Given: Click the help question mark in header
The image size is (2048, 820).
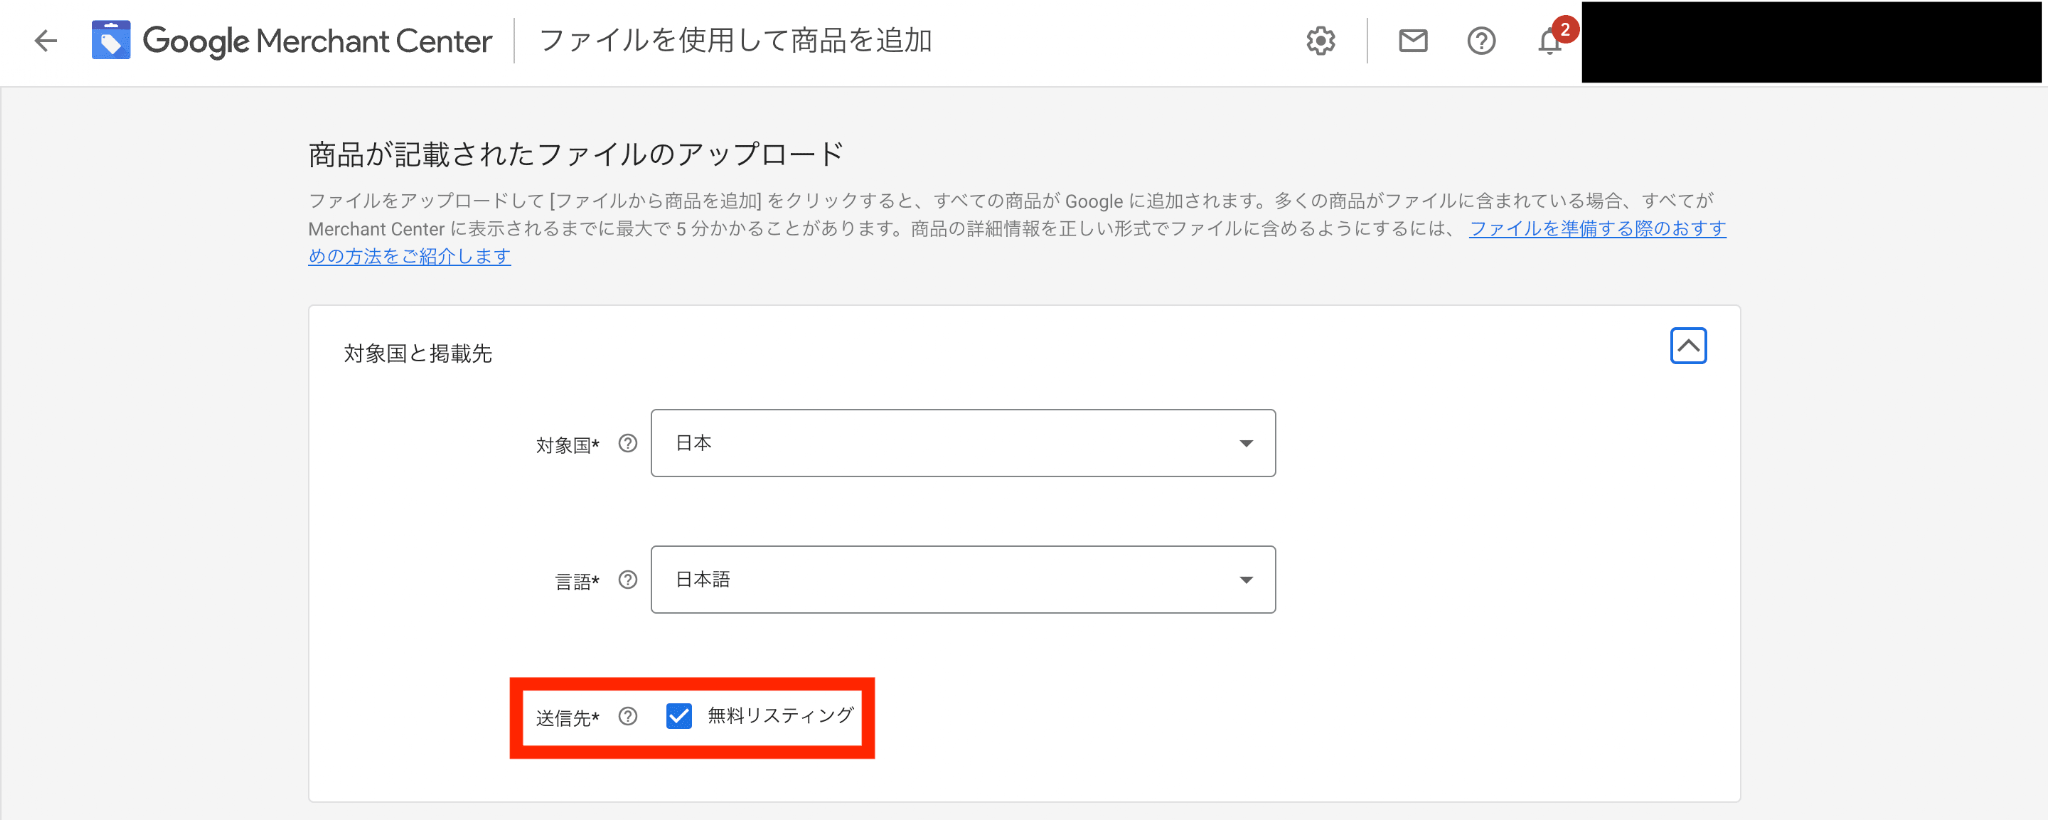Looking at the screenshot, I should pos(1481,41).
